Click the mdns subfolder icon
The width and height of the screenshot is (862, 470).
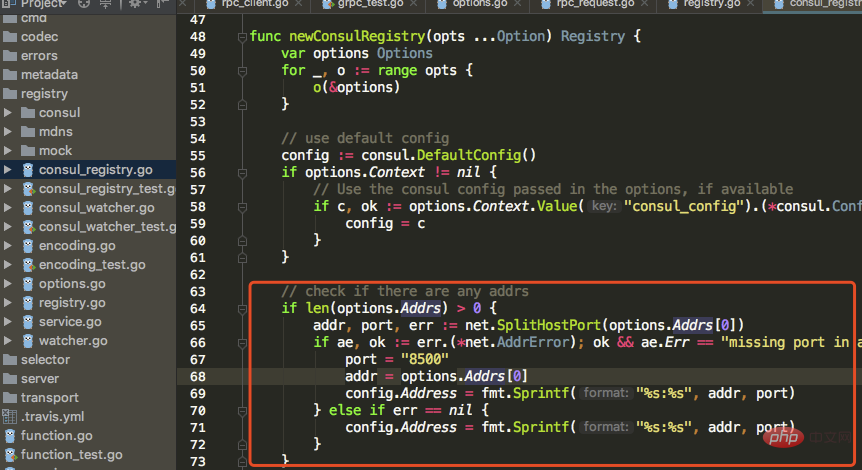[28, 132]
